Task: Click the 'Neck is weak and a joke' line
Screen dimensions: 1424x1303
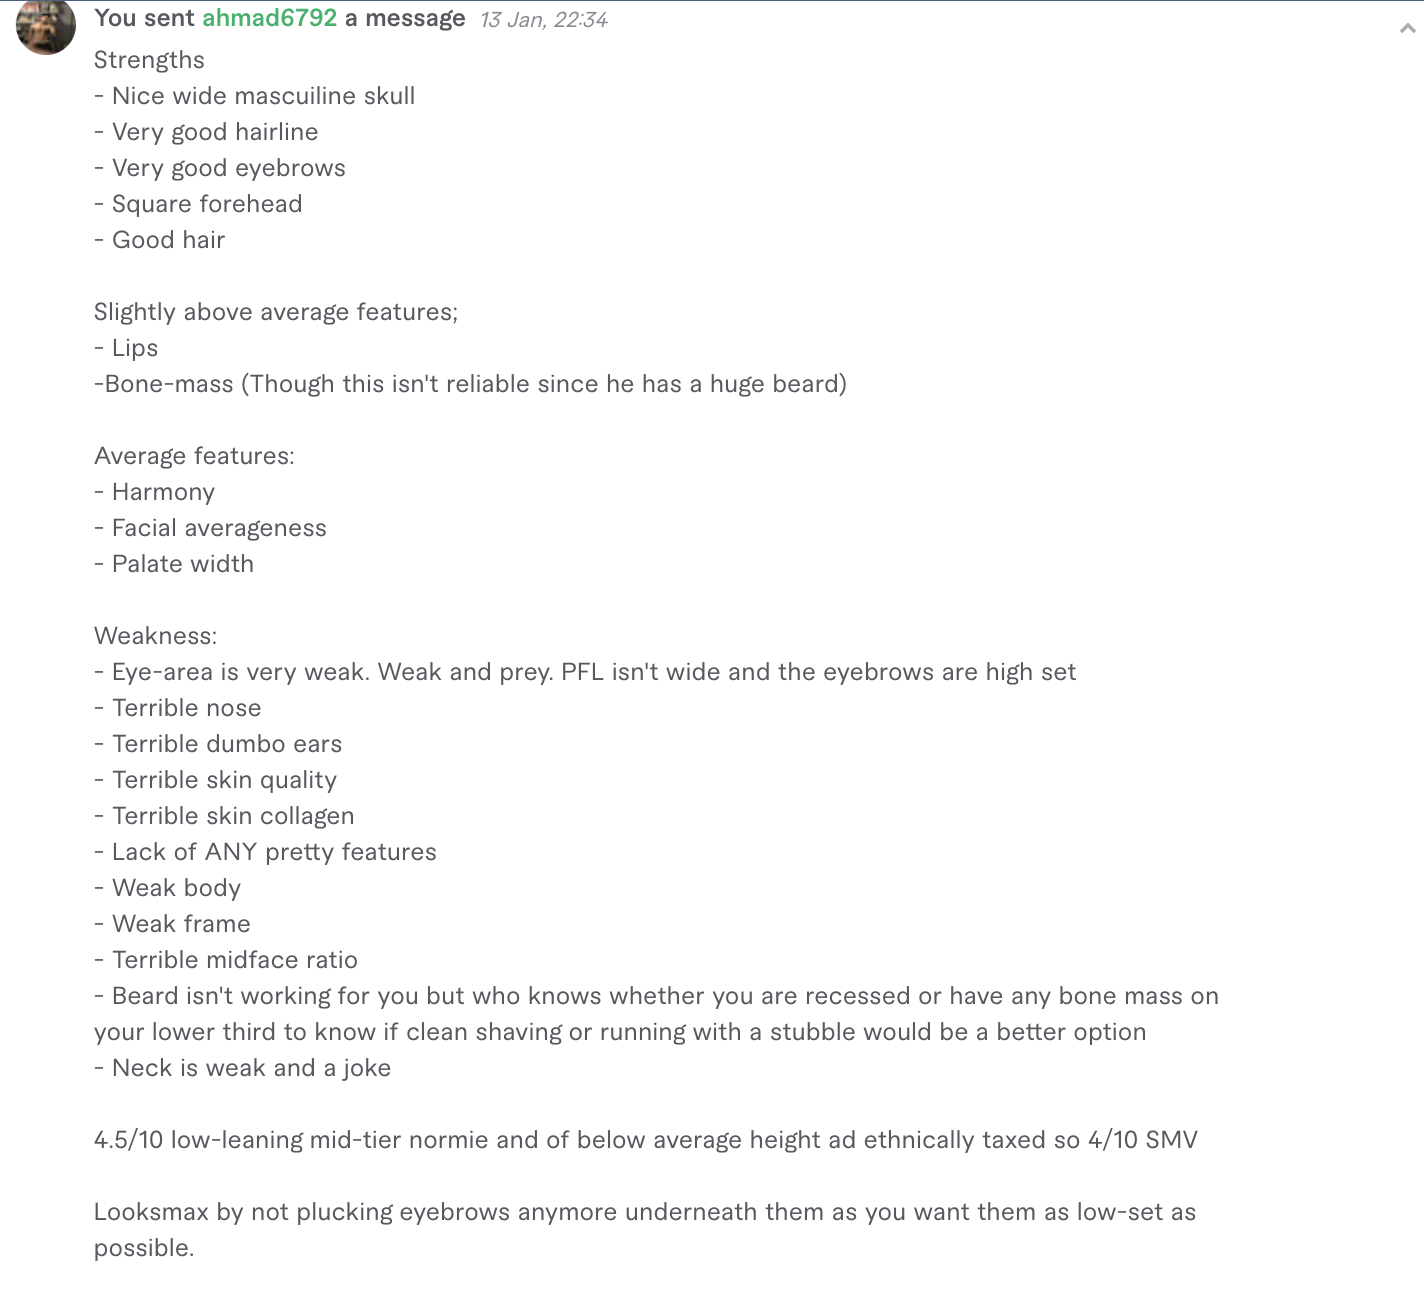Action: coord(242,1068)
